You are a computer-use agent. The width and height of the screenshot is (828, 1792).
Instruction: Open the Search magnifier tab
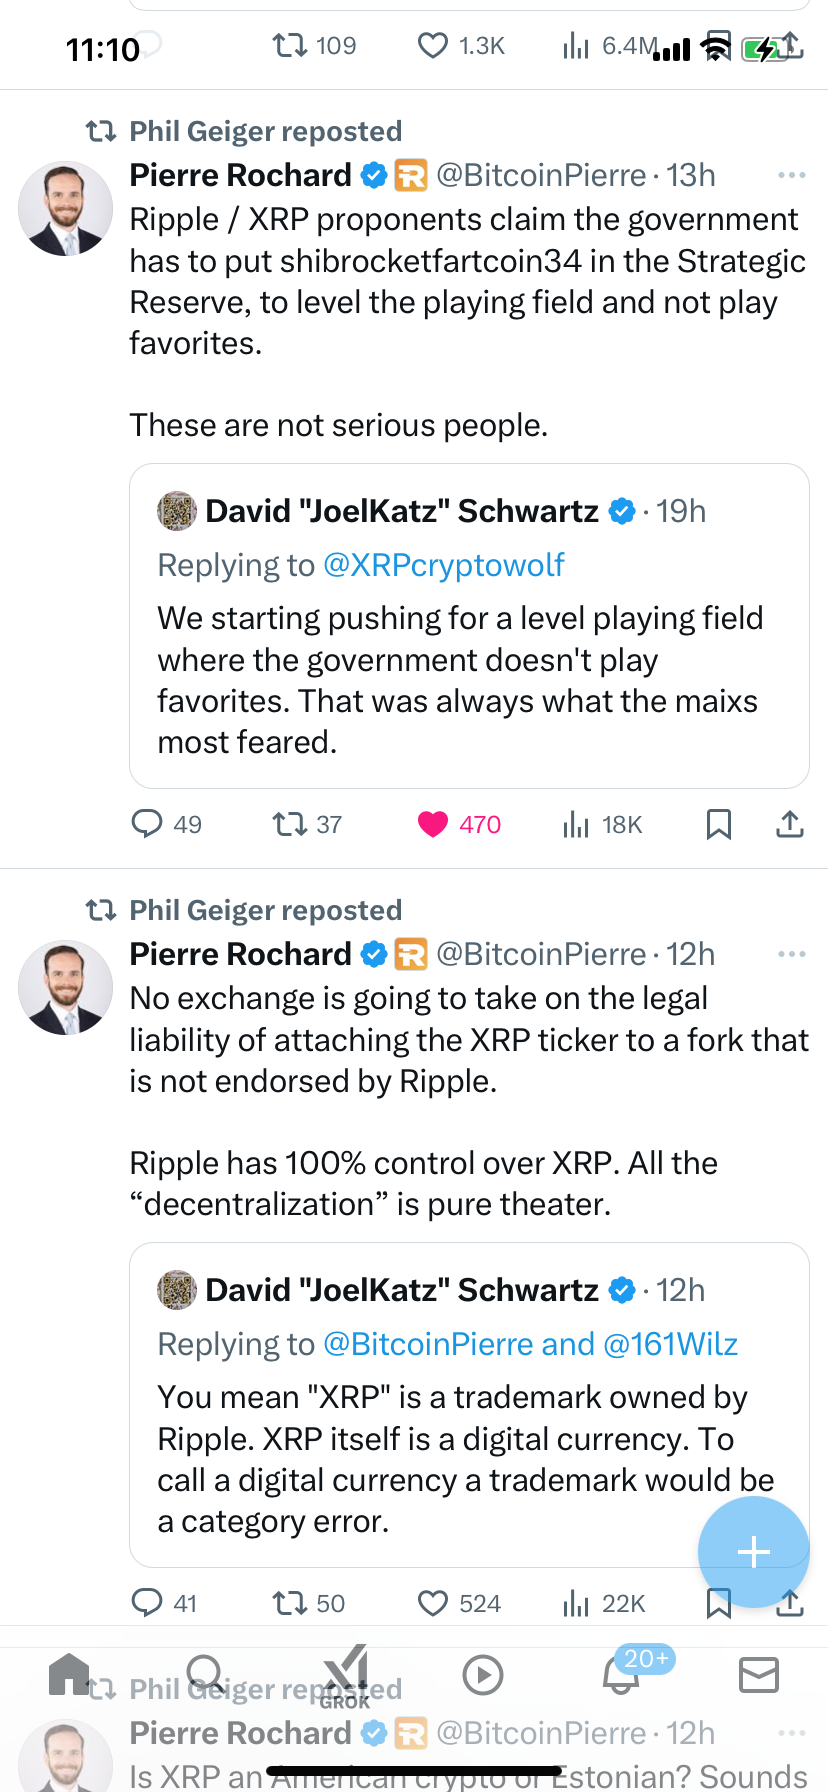[206, 1673]
